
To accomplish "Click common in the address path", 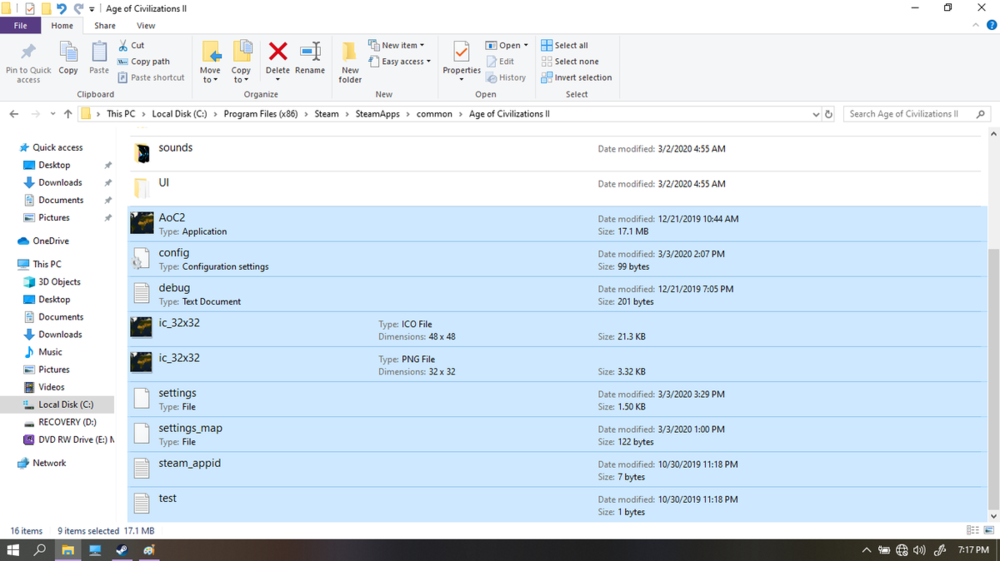I will 434,114.
